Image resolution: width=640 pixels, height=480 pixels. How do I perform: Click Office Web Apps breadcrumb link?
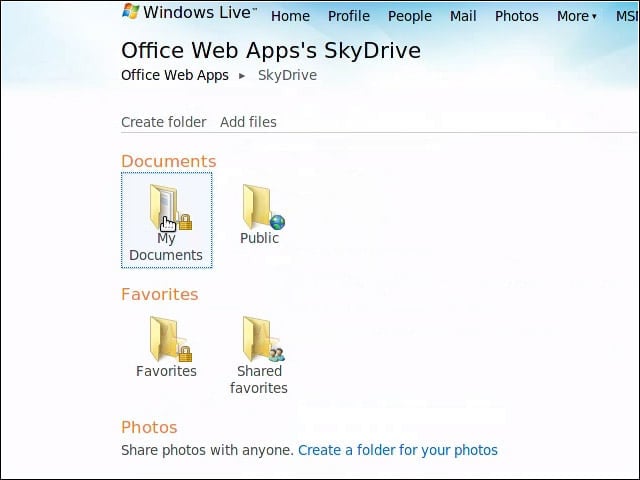tap(175, 75)
